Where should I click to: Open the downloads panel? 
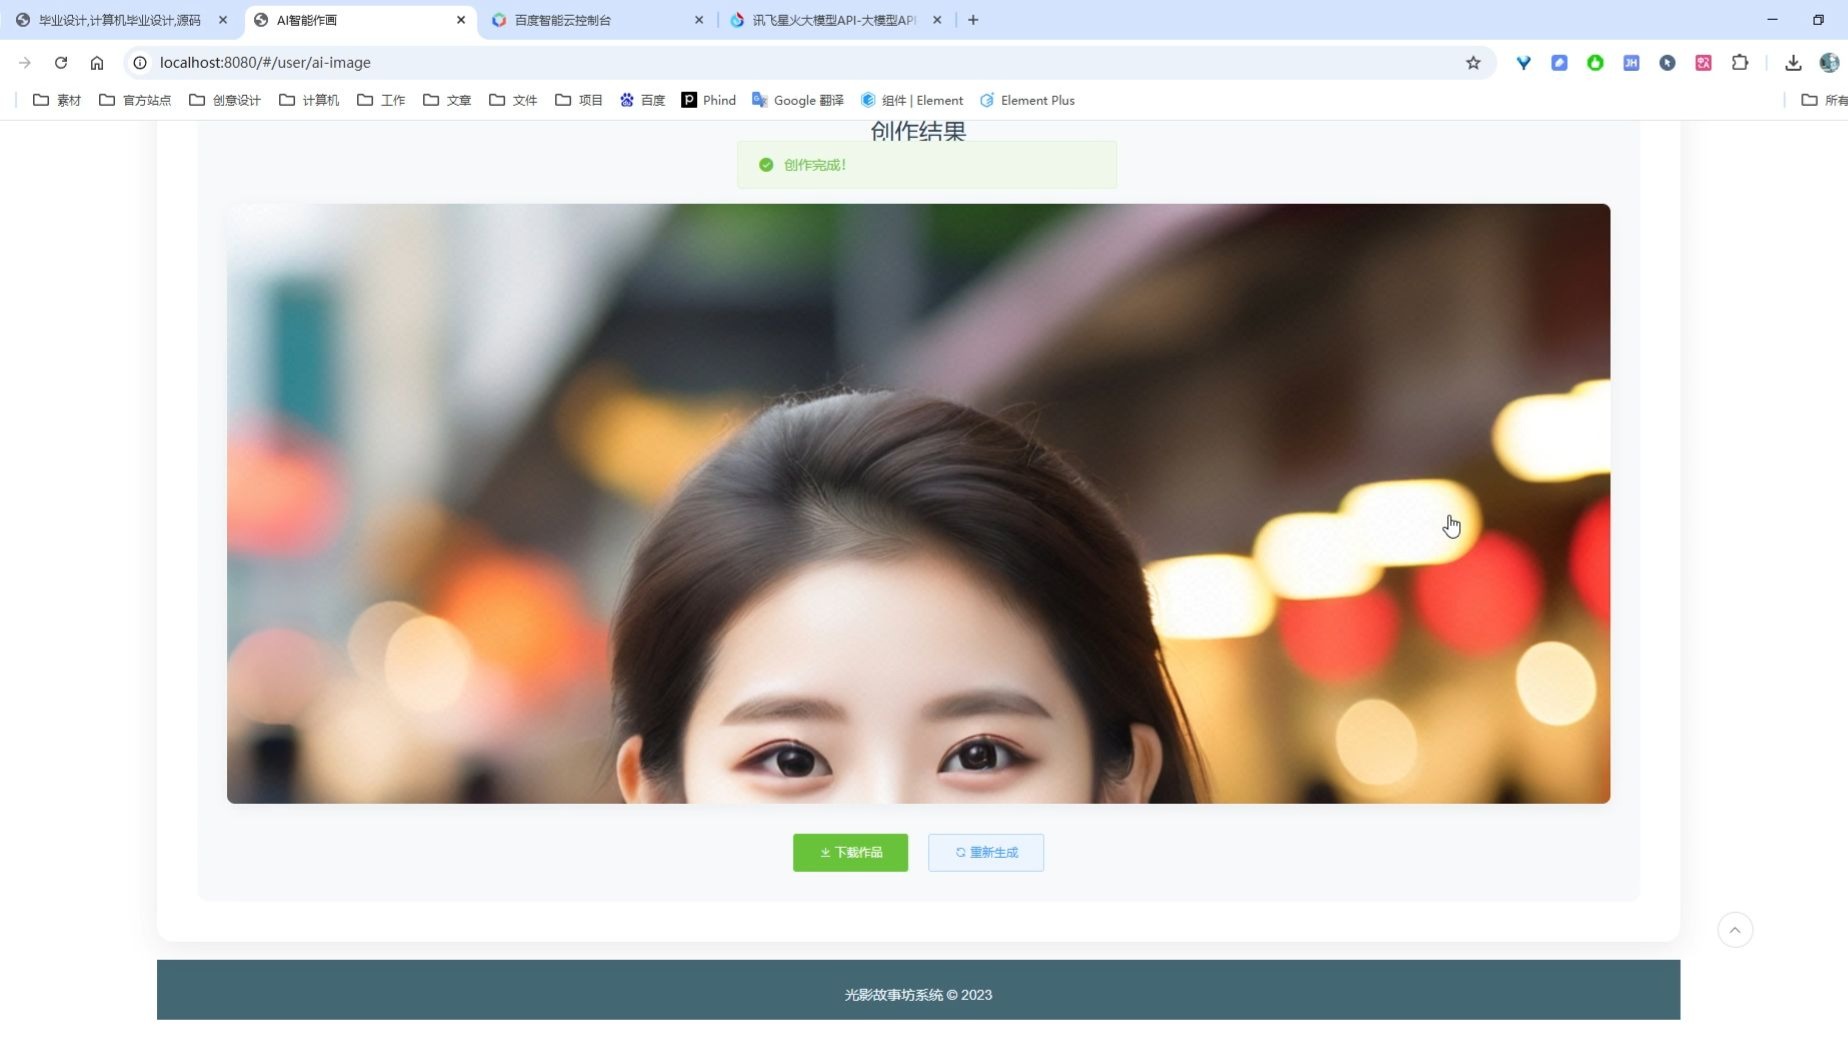point(1794,62)
